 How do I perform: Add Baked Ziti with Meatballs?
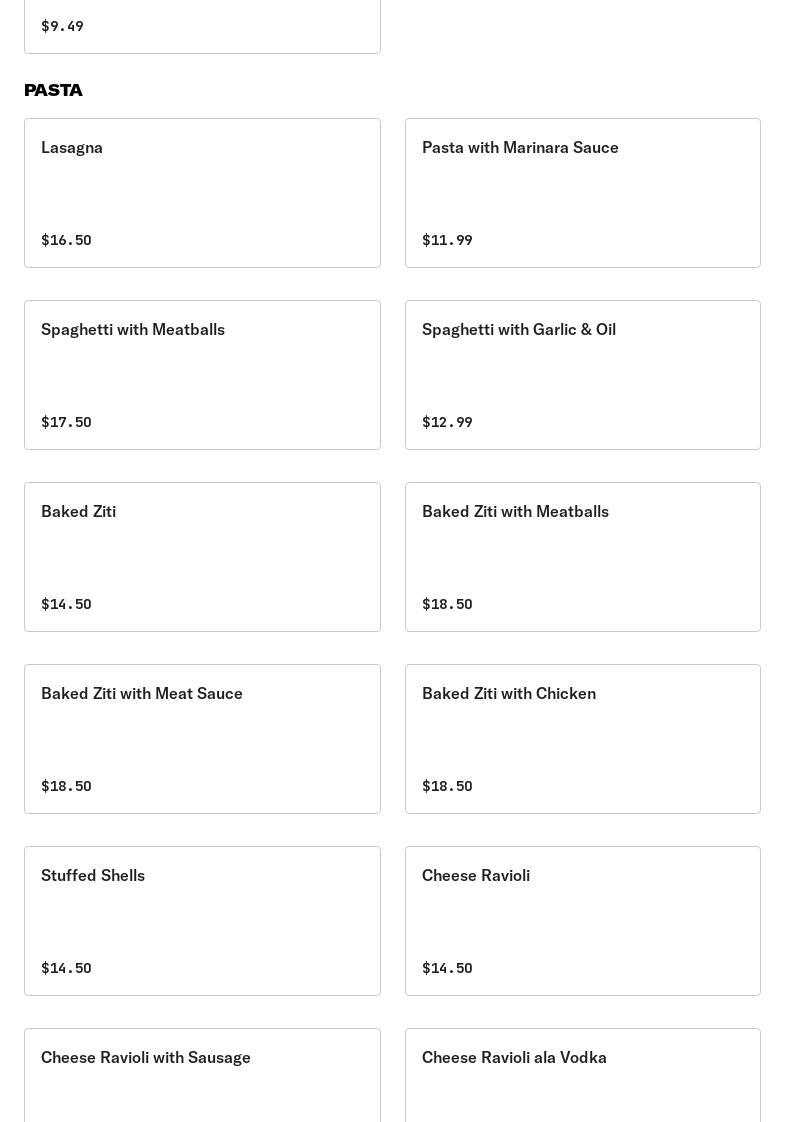coord(582,557)
